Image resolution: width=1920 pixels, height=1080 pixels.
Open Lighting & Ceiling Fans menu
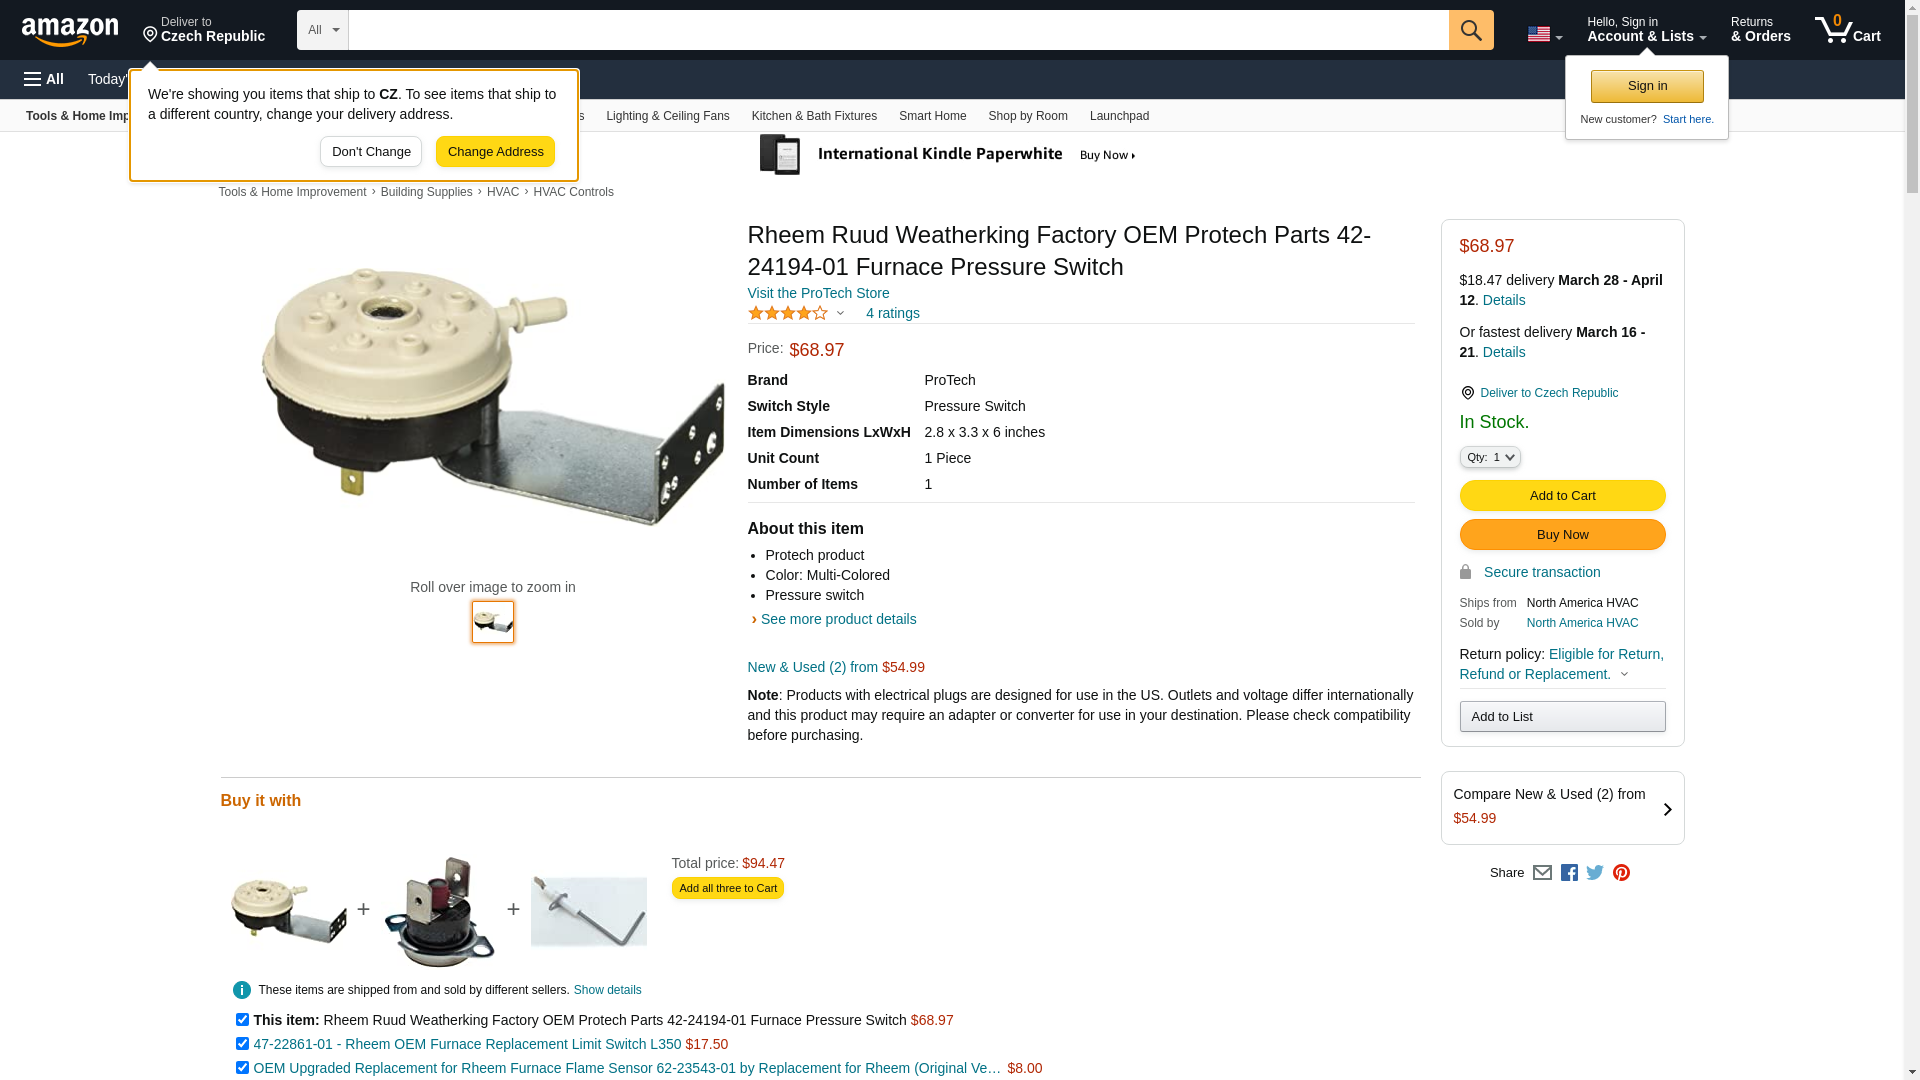point(667,116)
